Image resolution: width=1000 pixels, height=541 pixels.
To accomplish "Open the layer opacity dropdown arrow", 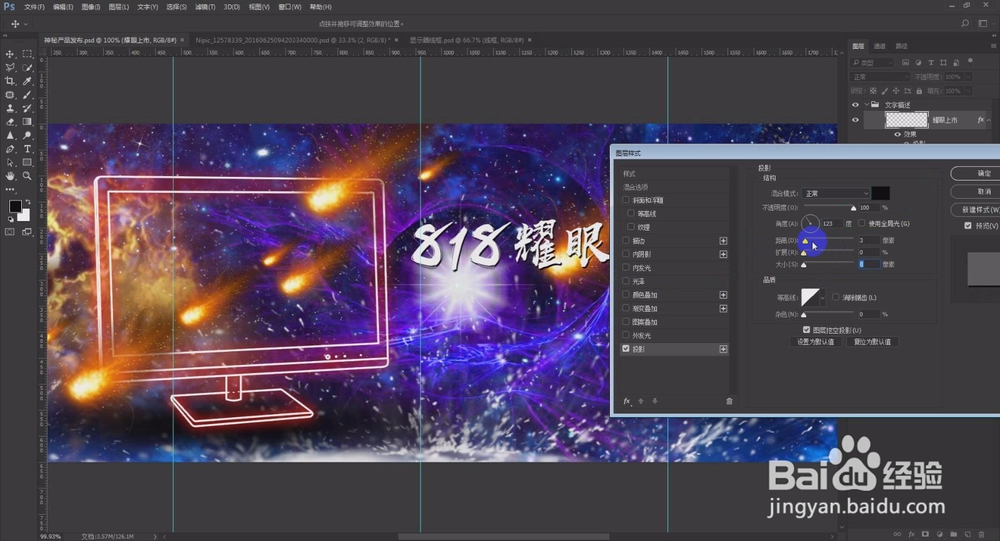I will [x=968, y=77].
